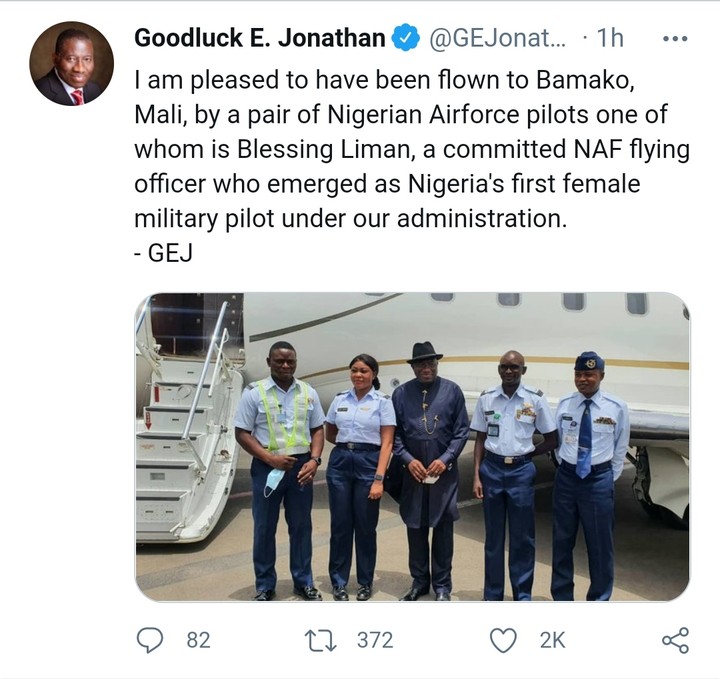Click the reply speech bubble icon
Image resolution: width=720 pixels, height=679 pixels.
pos(149,639)
